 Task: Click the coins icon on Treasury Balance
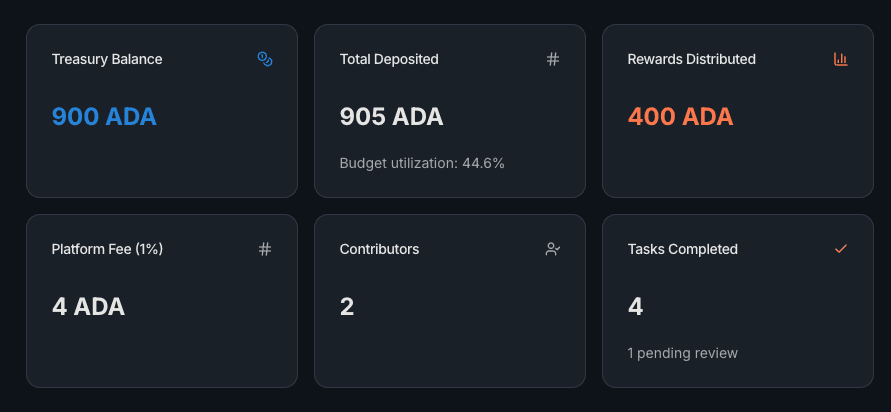265,59
